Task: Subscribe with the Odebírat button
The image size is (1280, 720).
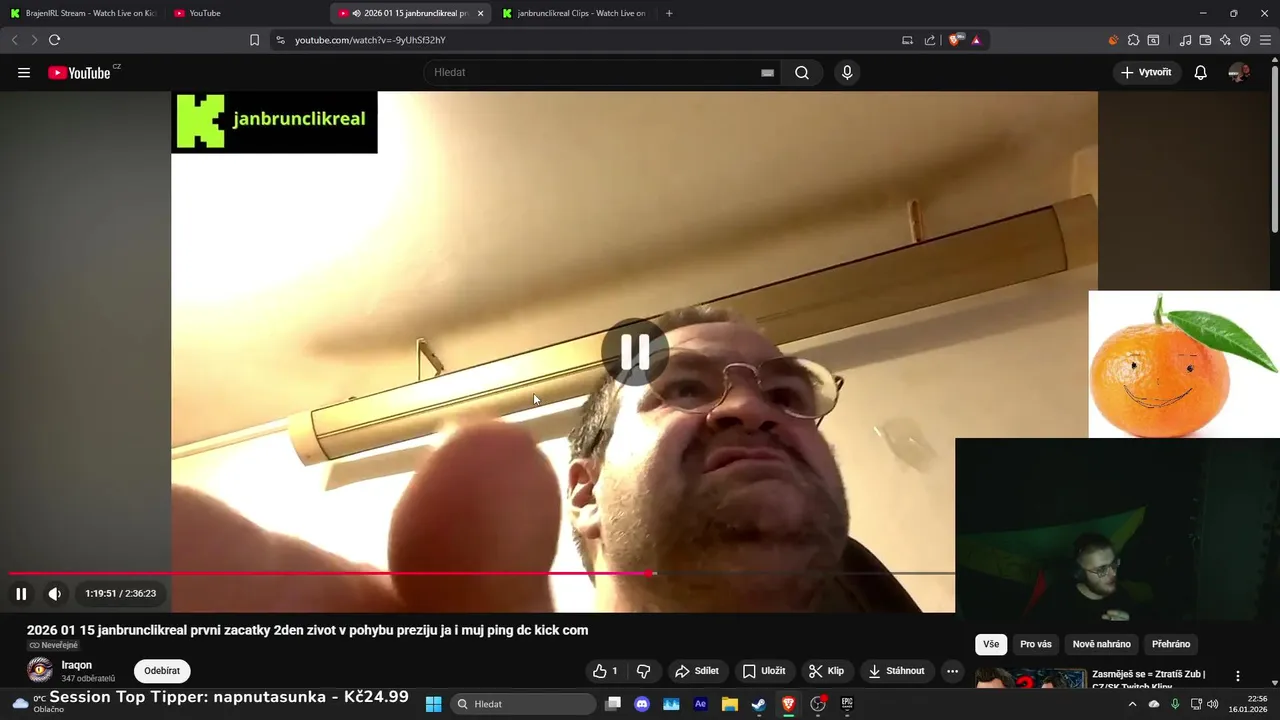Action: tap(162, 671)
